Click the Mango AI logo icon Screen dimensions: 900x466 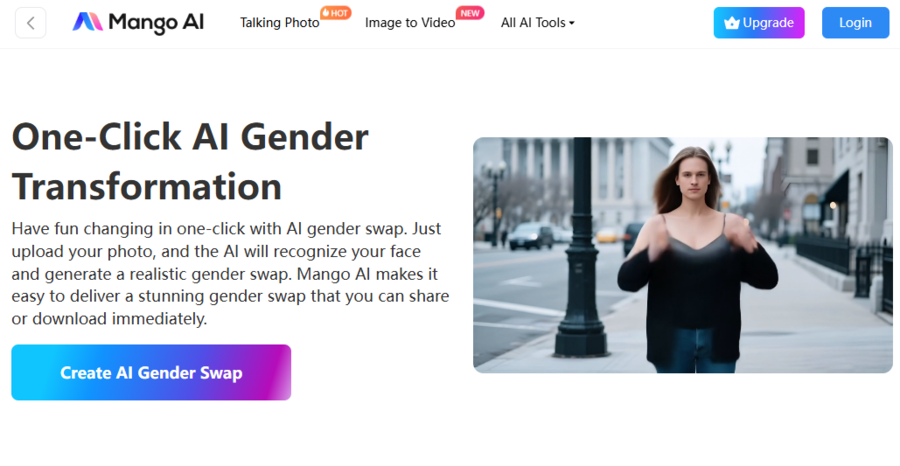(x=87, y=22)
